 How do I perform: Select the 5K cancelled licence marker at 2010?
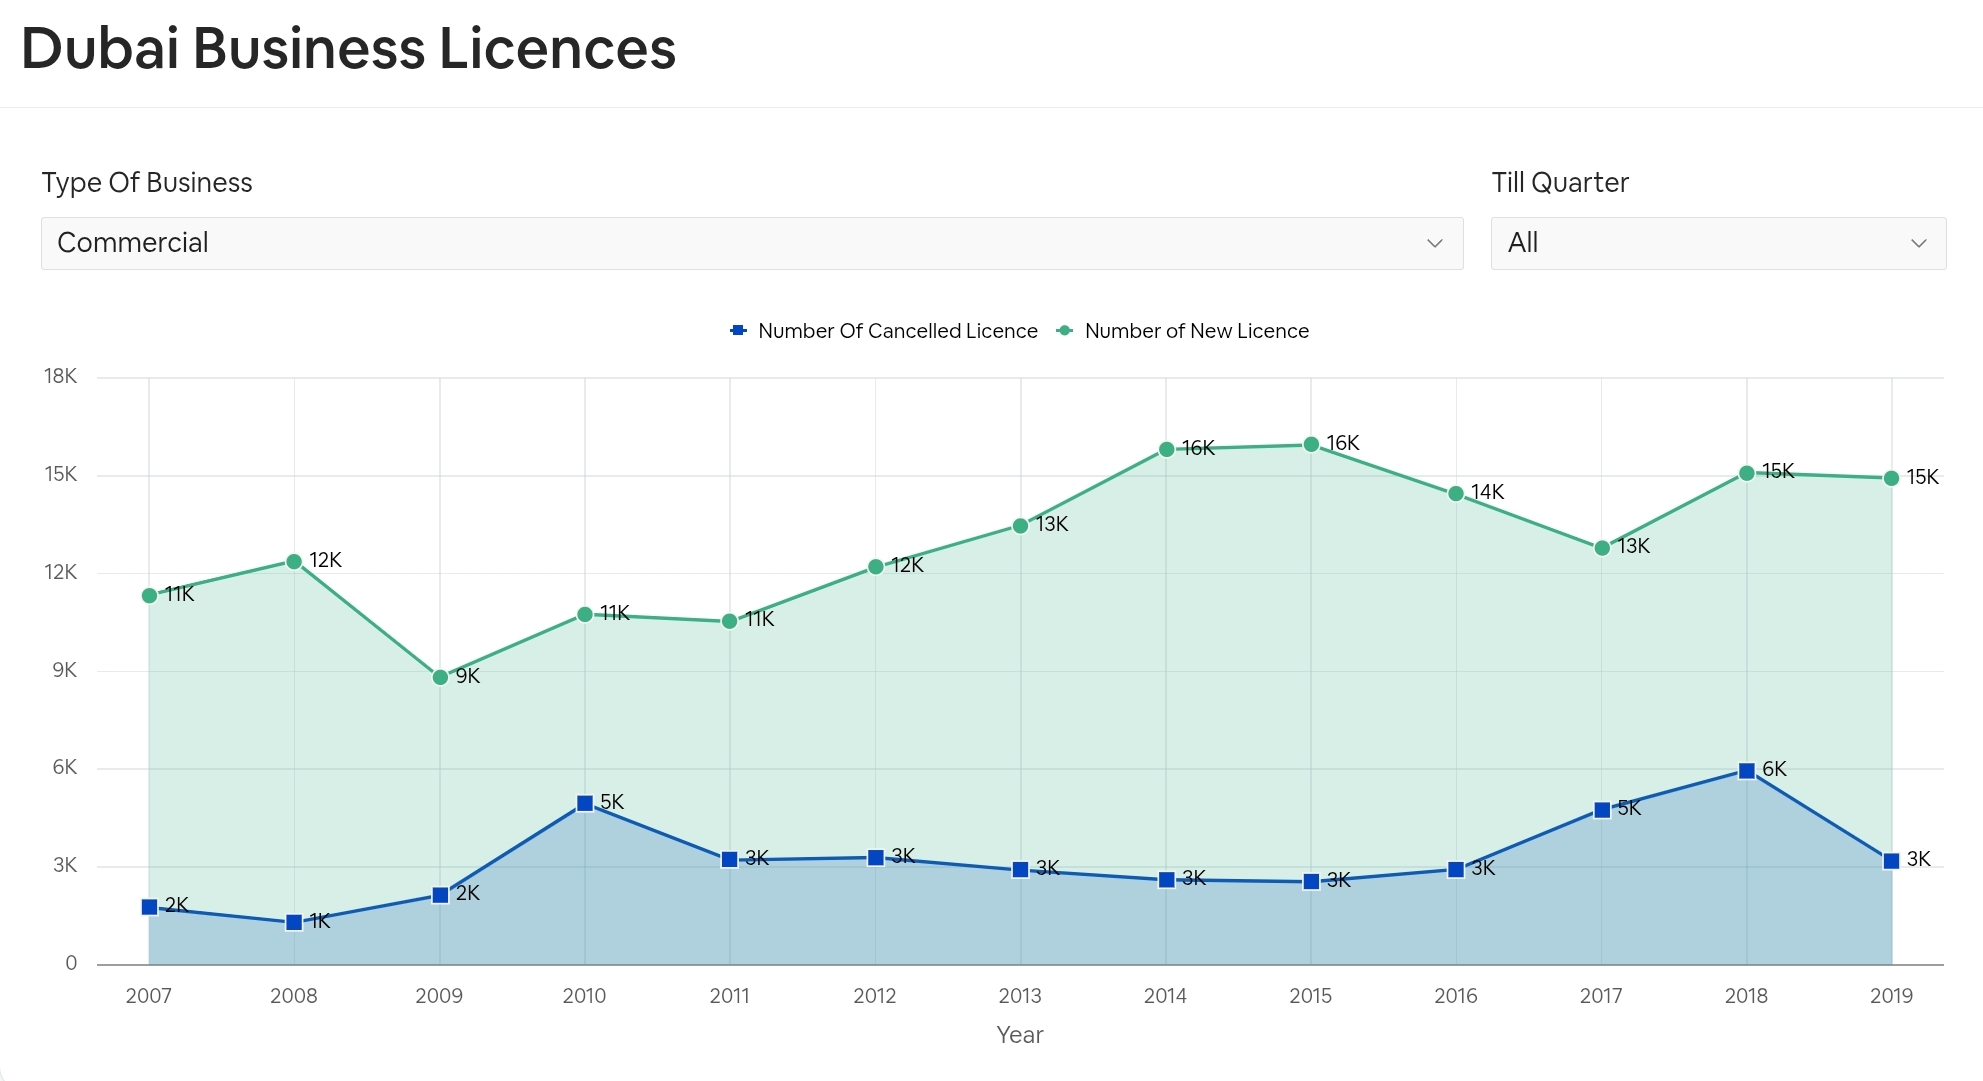click(x=584, y=801)
